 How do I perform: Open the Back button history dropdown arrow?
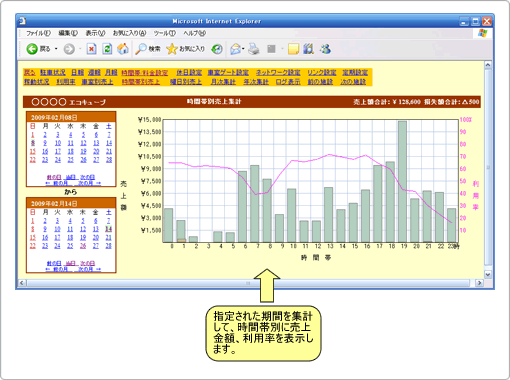click(x=56, y=49)
